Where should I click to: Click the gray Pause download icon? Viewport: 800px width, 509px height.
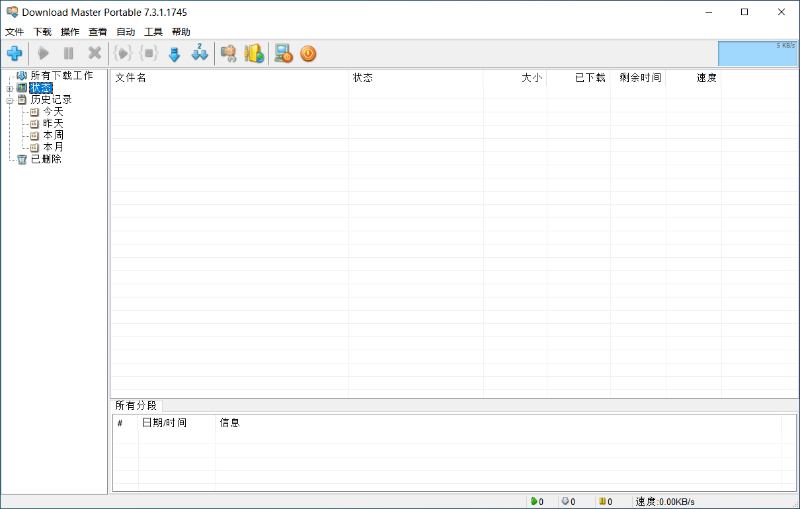pyautogui.click(x=68, y=53)
